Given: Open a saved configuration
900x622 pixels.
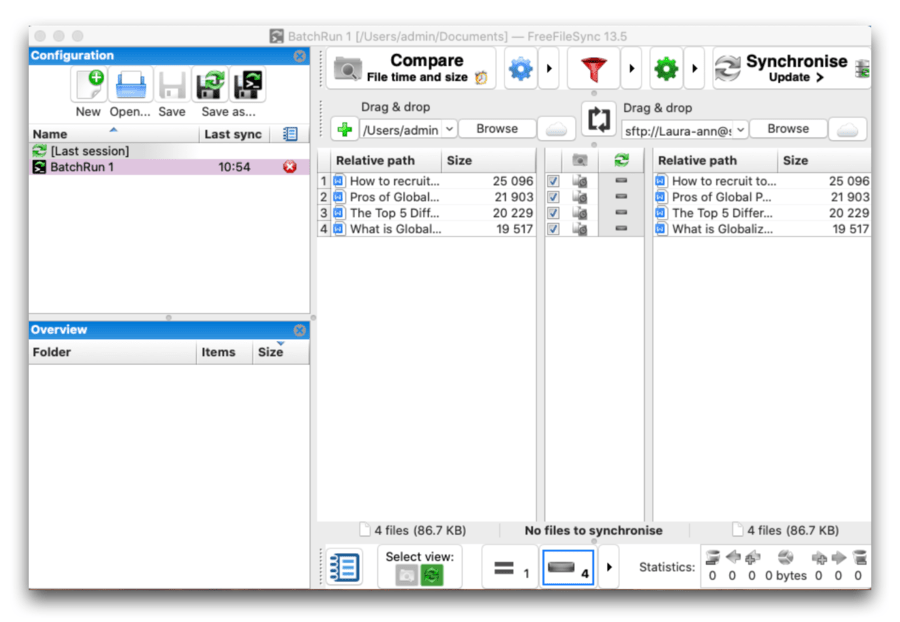Looking at the screenshot, I should point(129,85).
